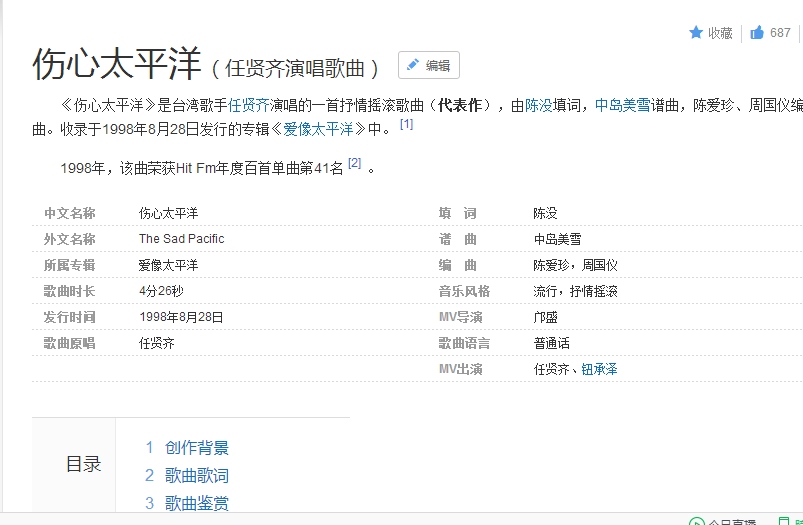Image resolution: width=803 pixels, height=525 pixels.
Task: Click the 中文名称 field label
Action: click(x=69, y=213)
